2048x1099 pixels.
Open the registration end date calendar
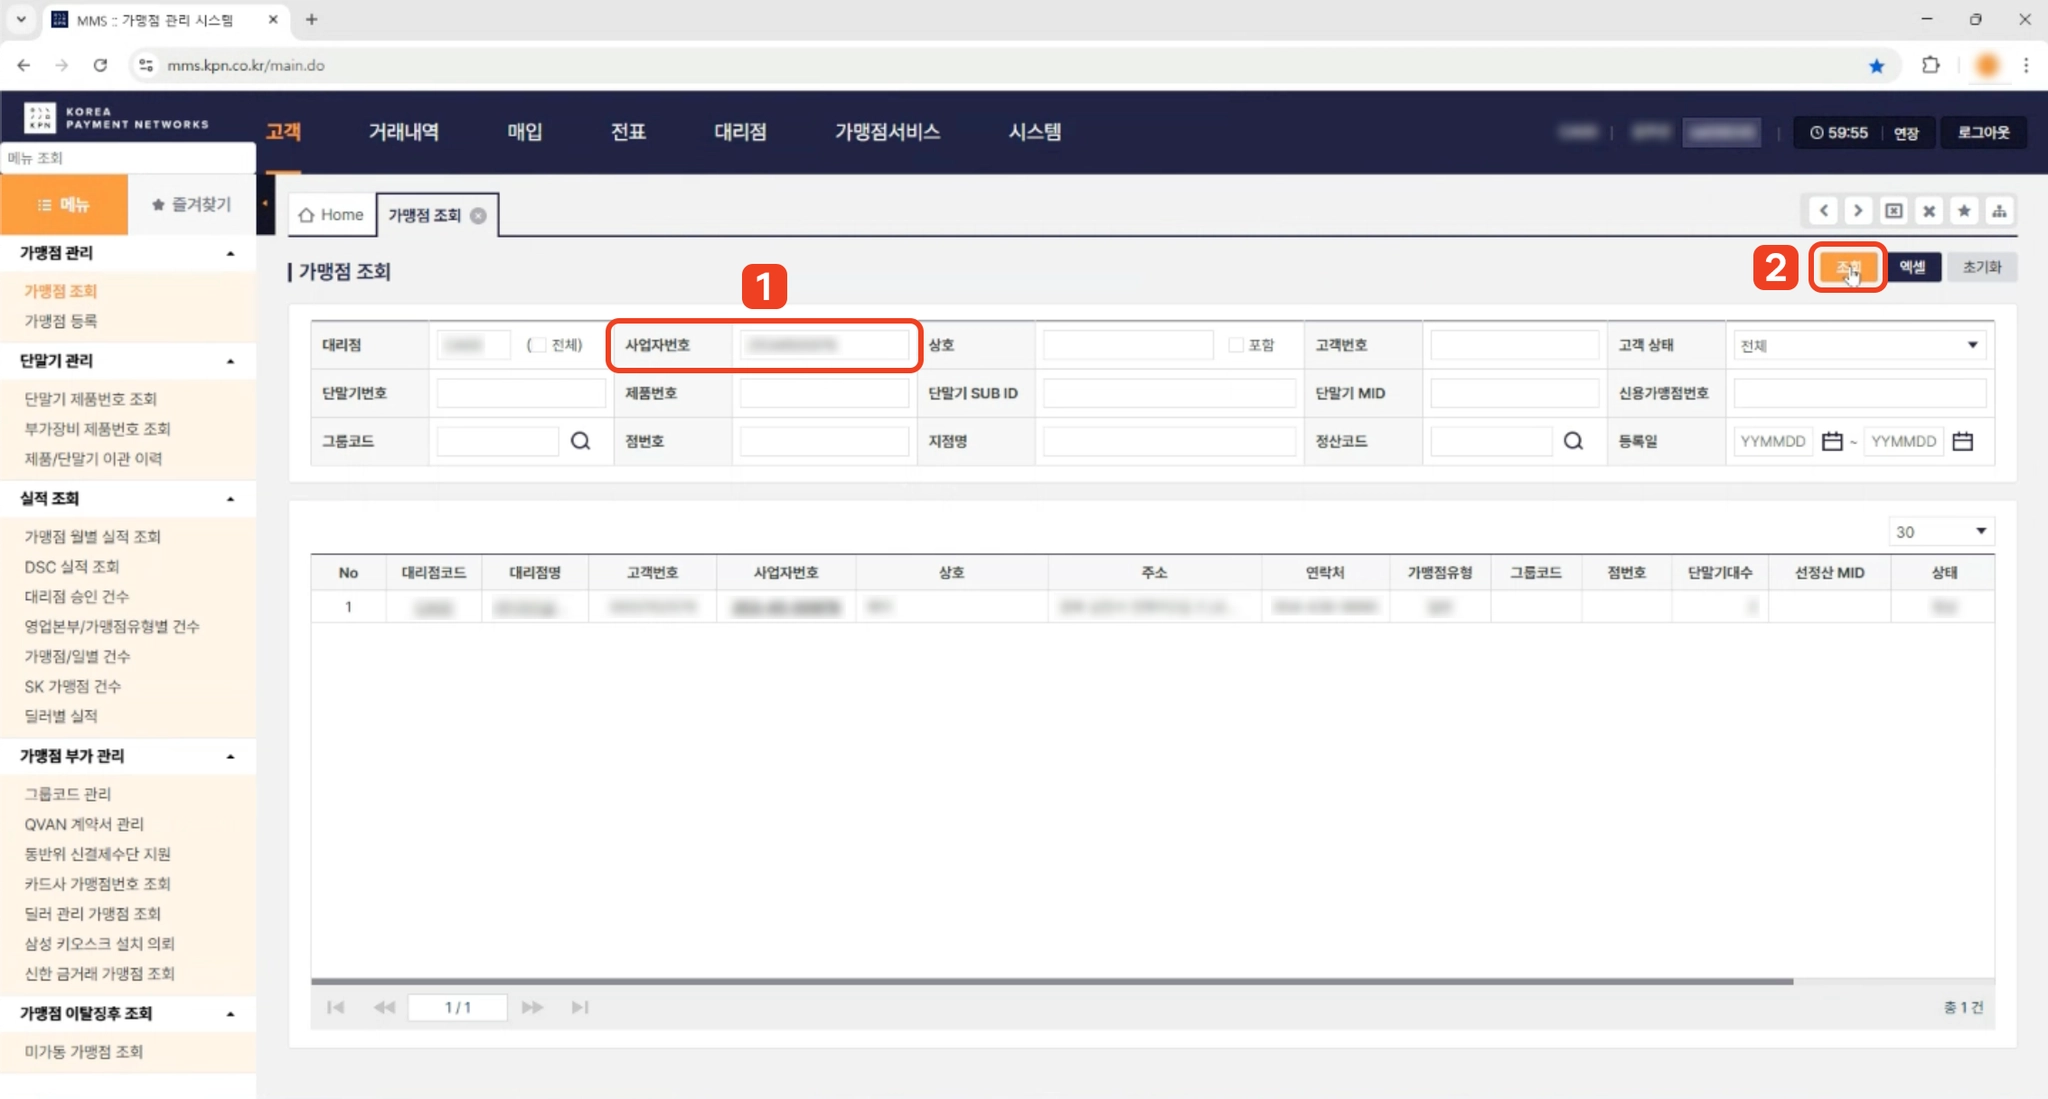click(x=1962, y=441)
